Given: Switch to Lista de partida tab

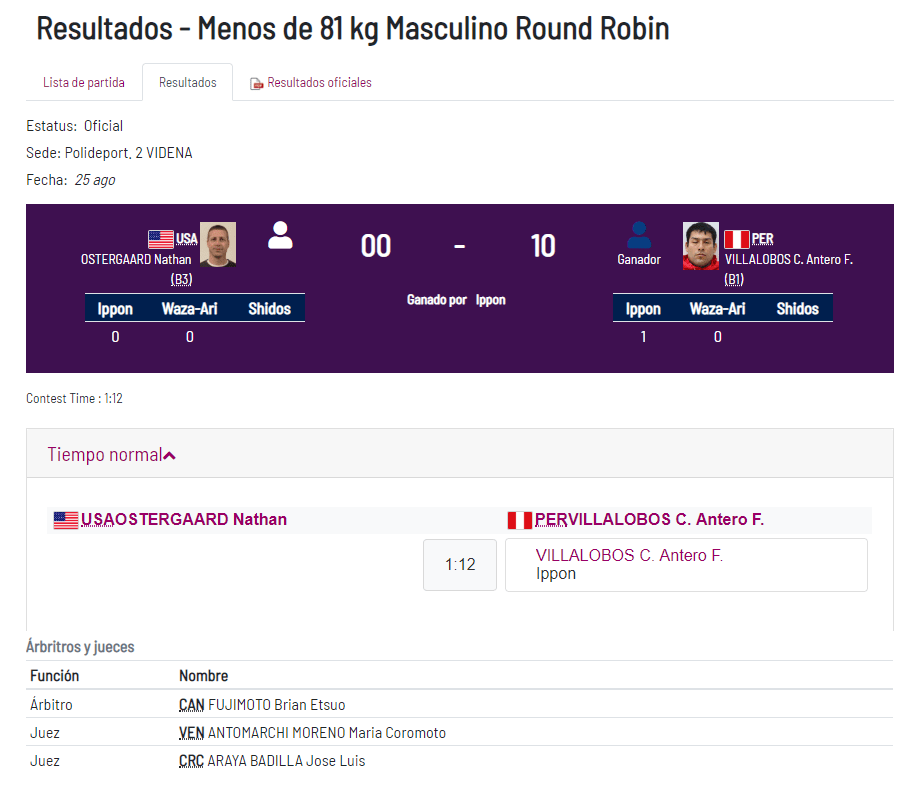Looking at the screenshot, I should [x=84, y=82].
